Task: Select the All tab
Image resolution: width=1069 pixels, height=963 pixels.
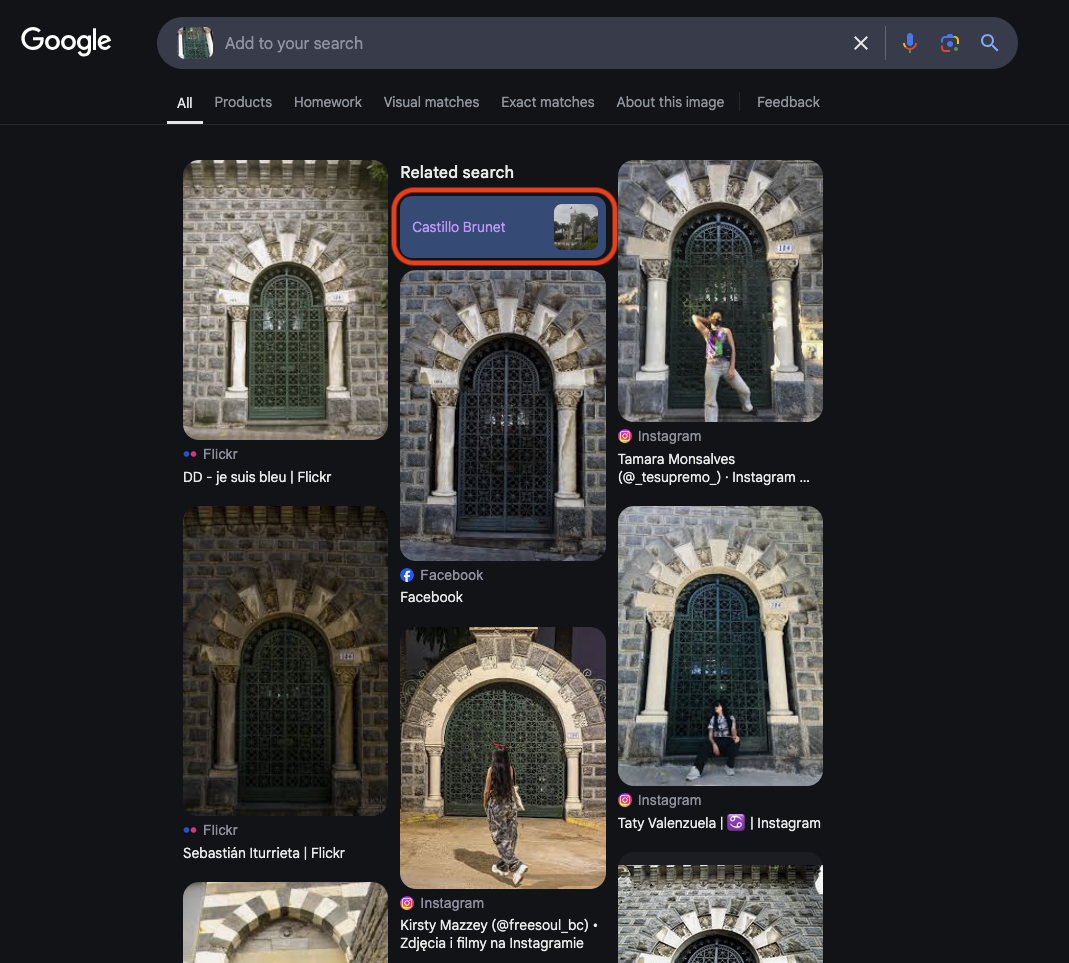Action: click(x=185, y=103)
